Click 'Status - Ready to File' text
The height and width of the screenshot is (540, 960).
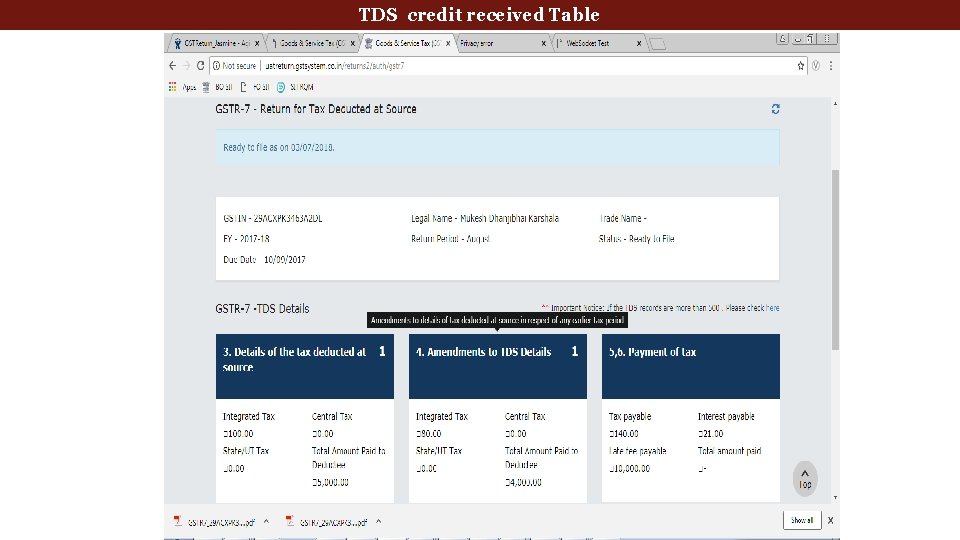pos(636,239)
